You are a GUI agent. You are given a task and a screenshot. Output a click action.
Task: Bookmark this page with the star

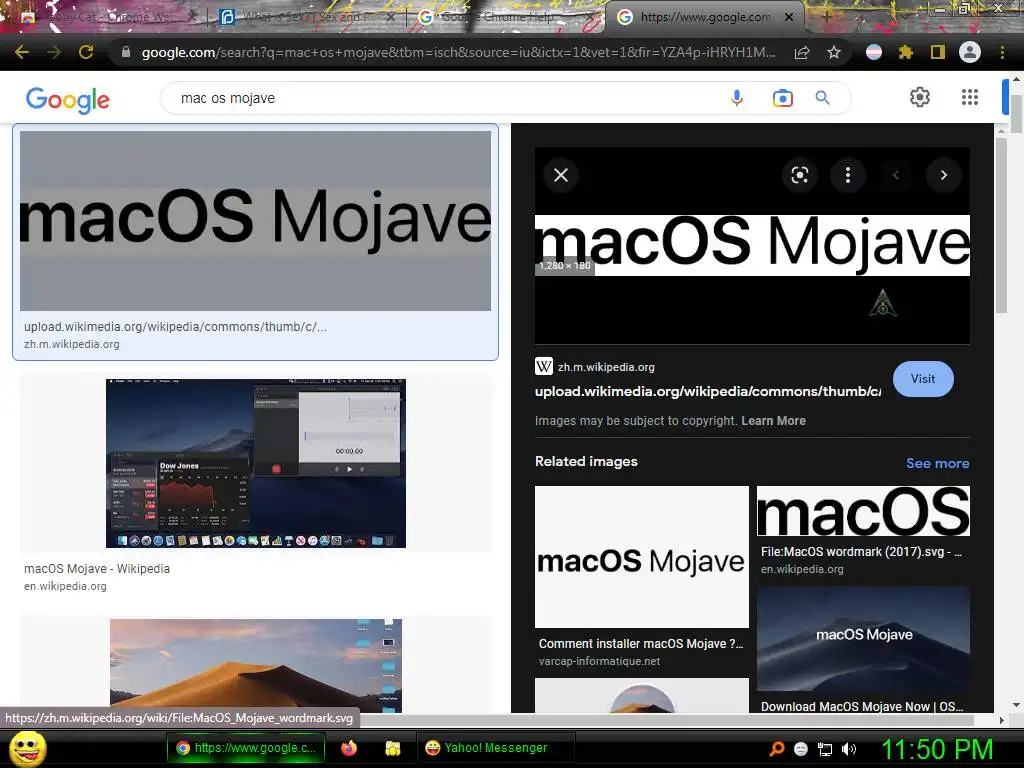click(x=834, y=52)
